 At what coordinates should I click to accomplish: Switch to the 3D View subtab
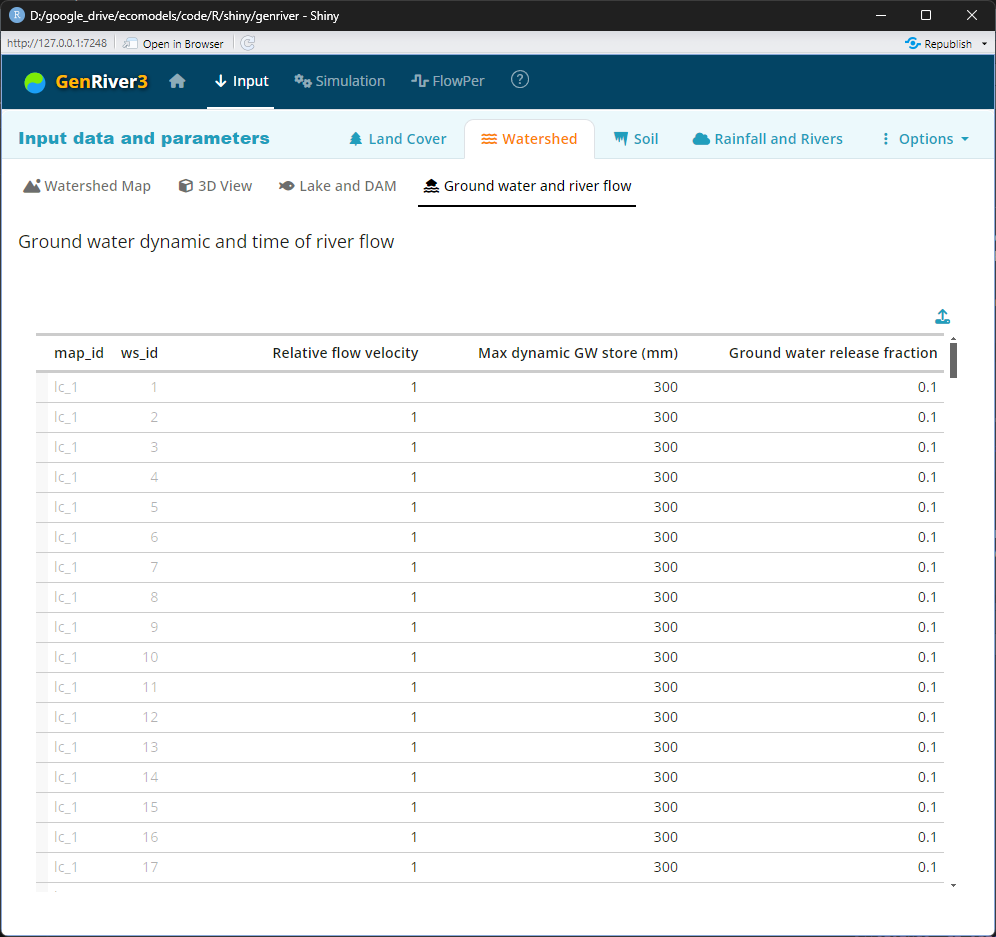click(x=215, y=186)
